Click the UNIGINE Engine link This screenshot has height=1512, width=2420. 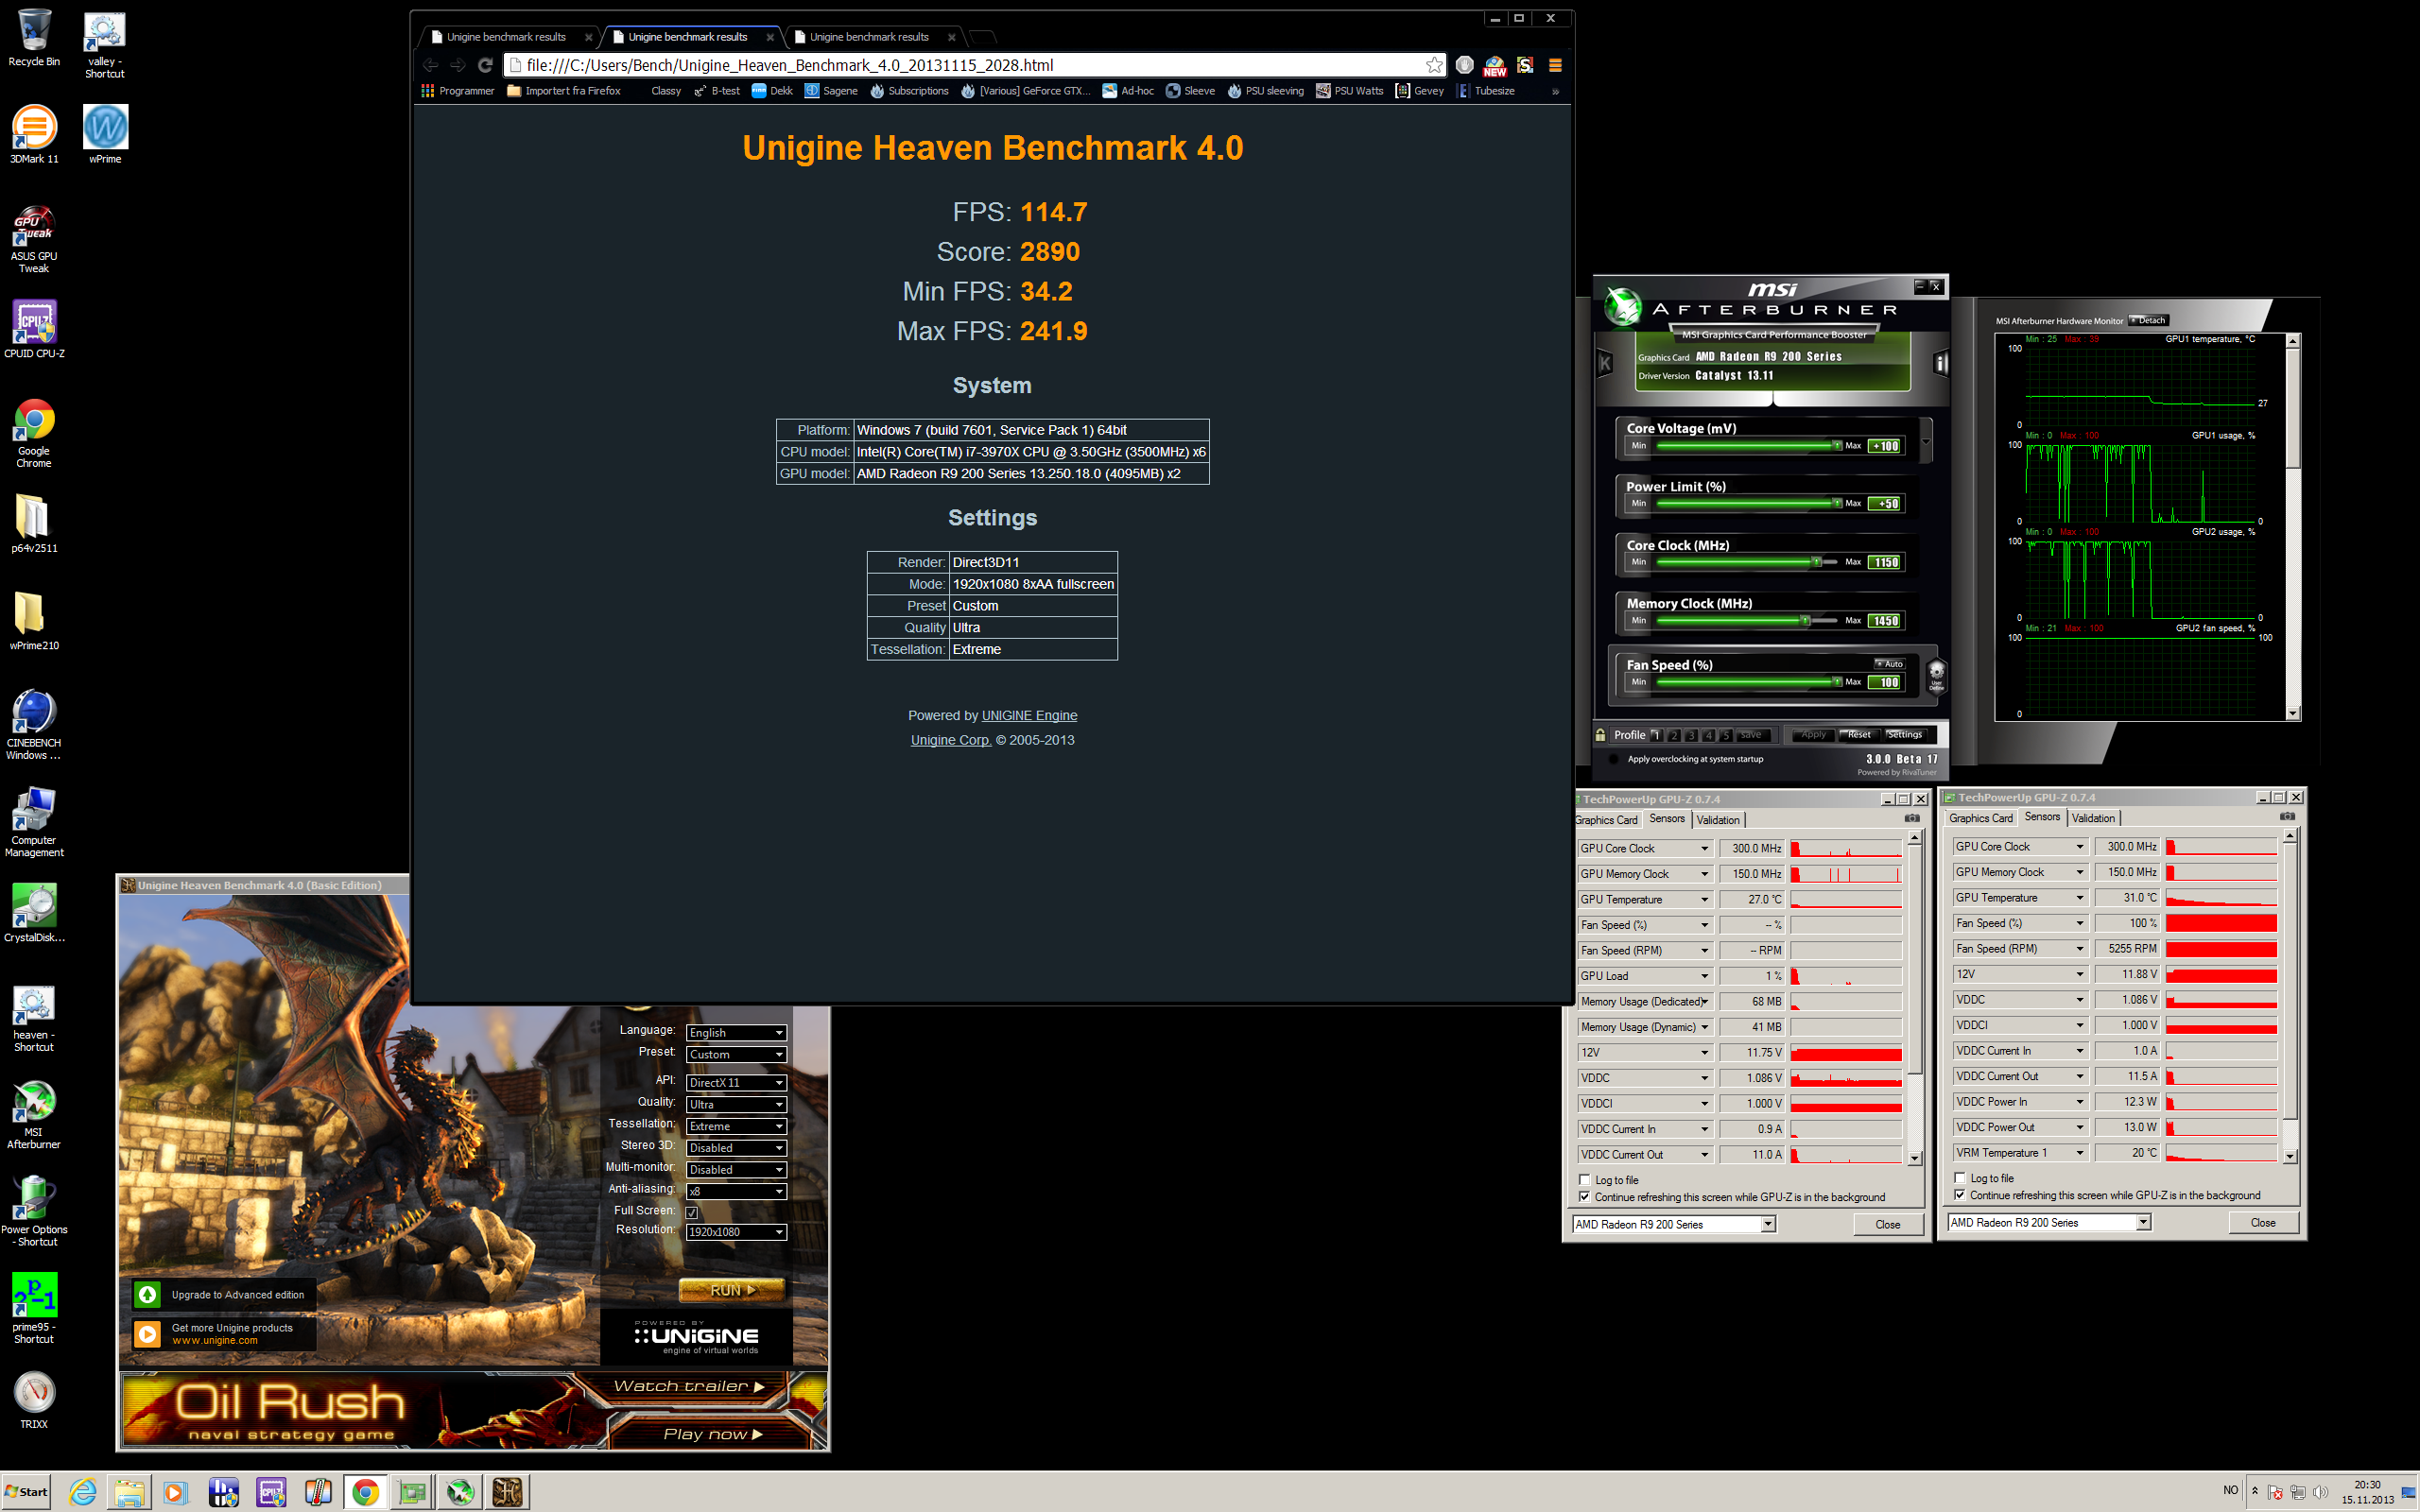(x=1029, y=715)
